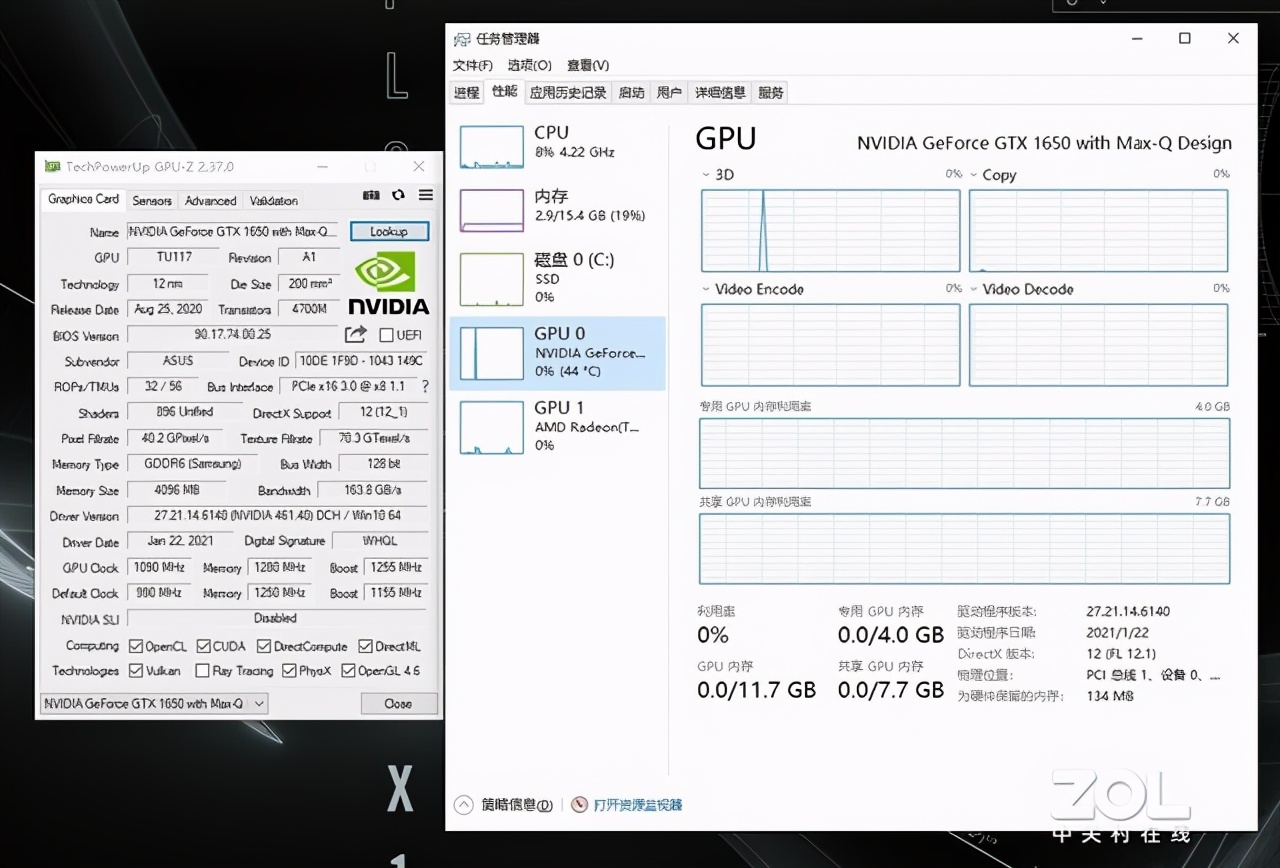
Task: Switch to 应用历史记录 tab
Action: click(x=568, y=93)
